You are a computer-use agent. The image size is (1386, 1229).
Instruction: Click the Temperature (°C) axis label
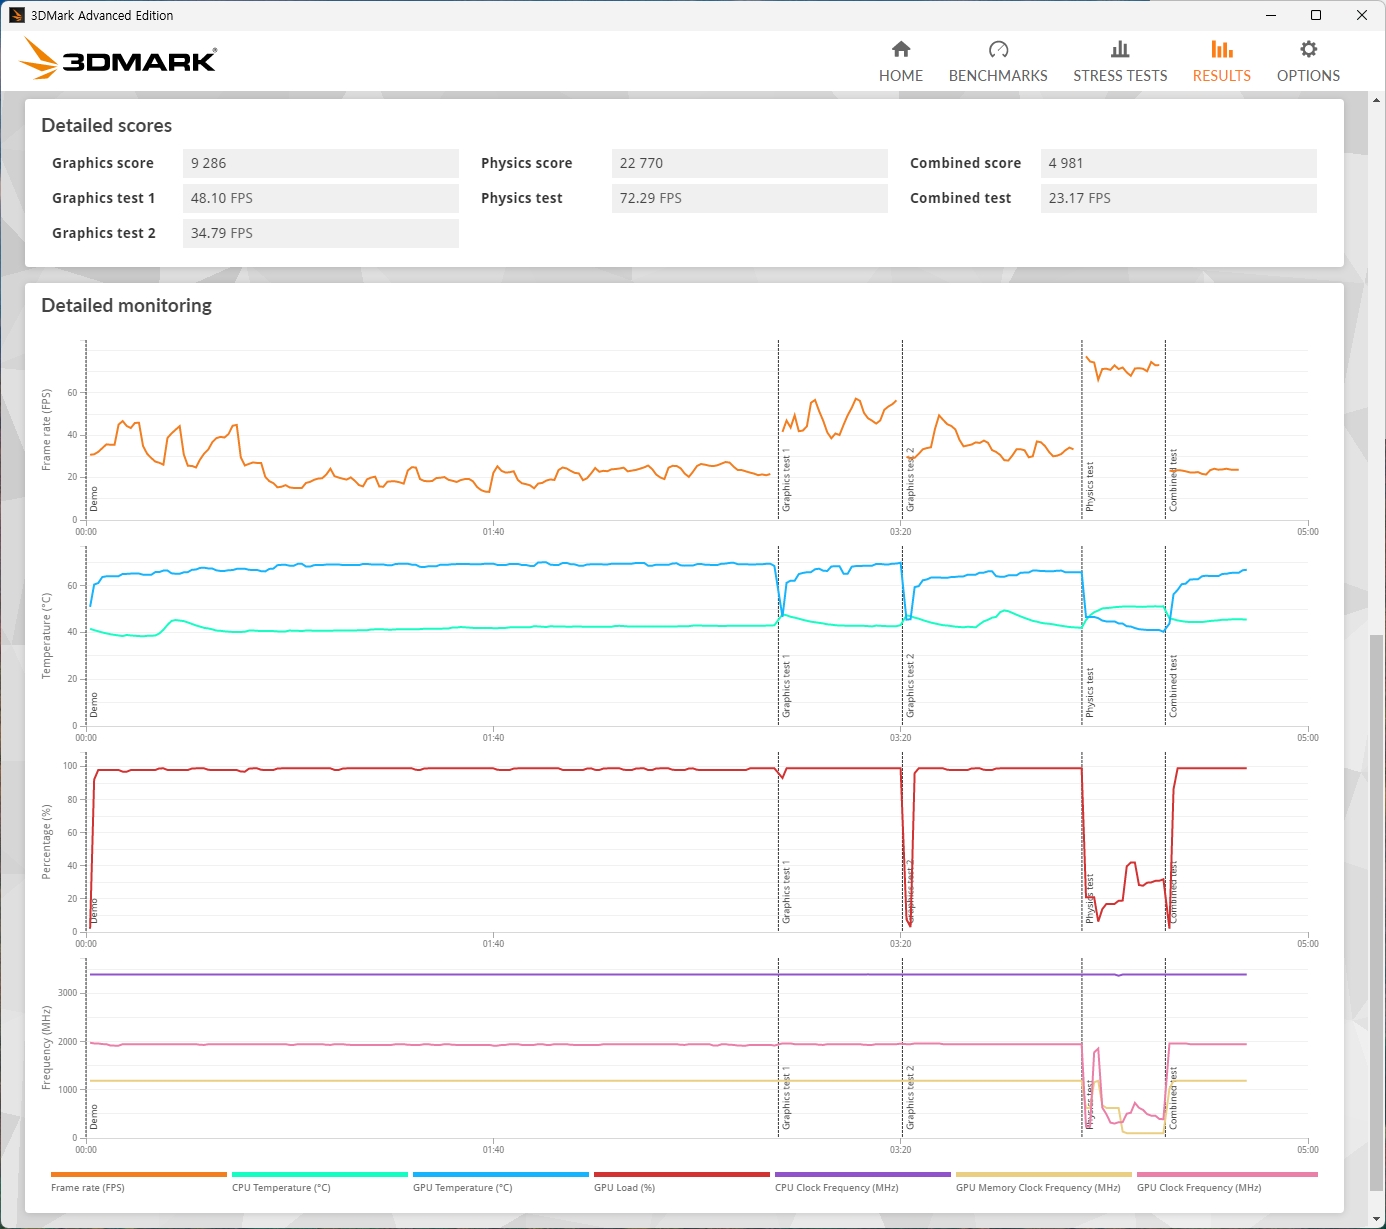point(46,636)
